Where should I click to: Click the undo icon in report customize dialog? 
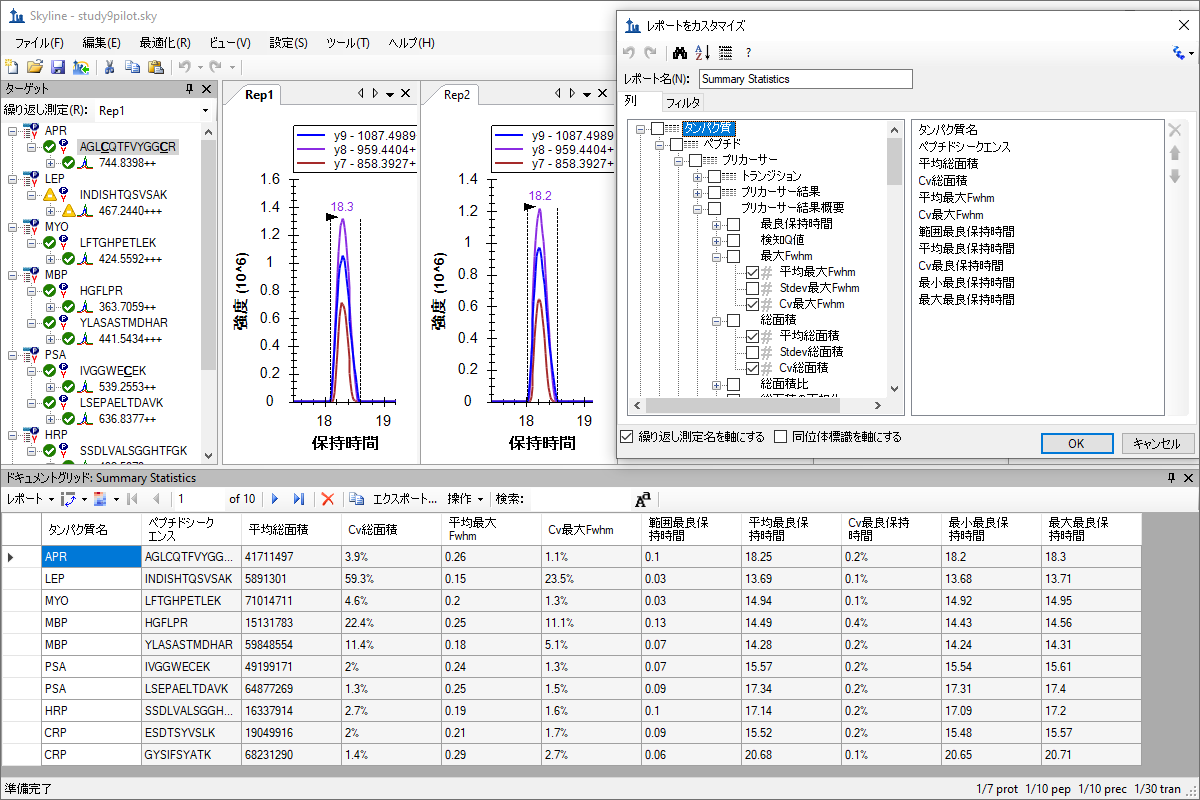coord(629,53)
